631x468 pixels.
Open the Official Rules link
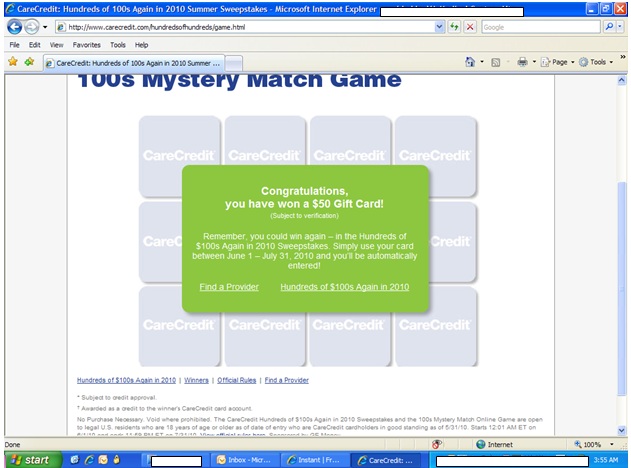click(x=236, y=380)
